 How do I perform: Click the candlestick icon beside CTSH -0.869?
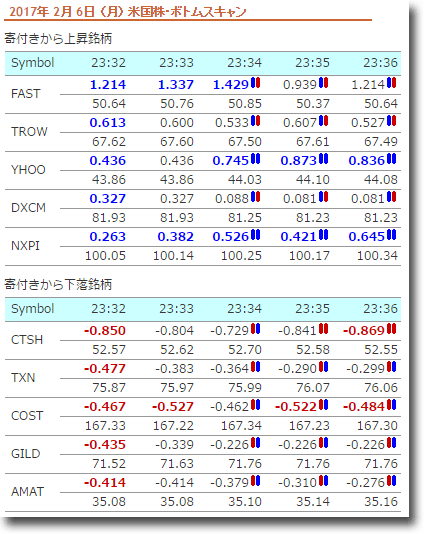point(392,329)
